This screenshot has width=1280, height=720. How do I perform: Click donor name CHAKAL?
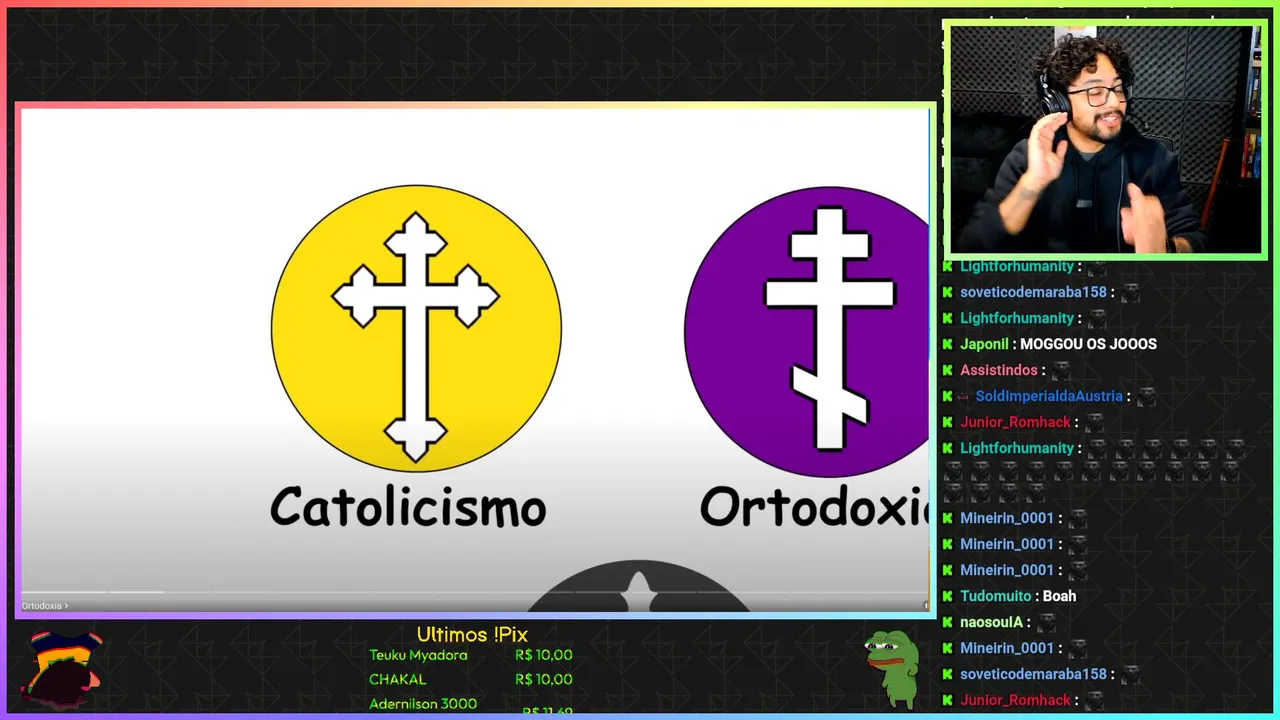tap(397, 679)
